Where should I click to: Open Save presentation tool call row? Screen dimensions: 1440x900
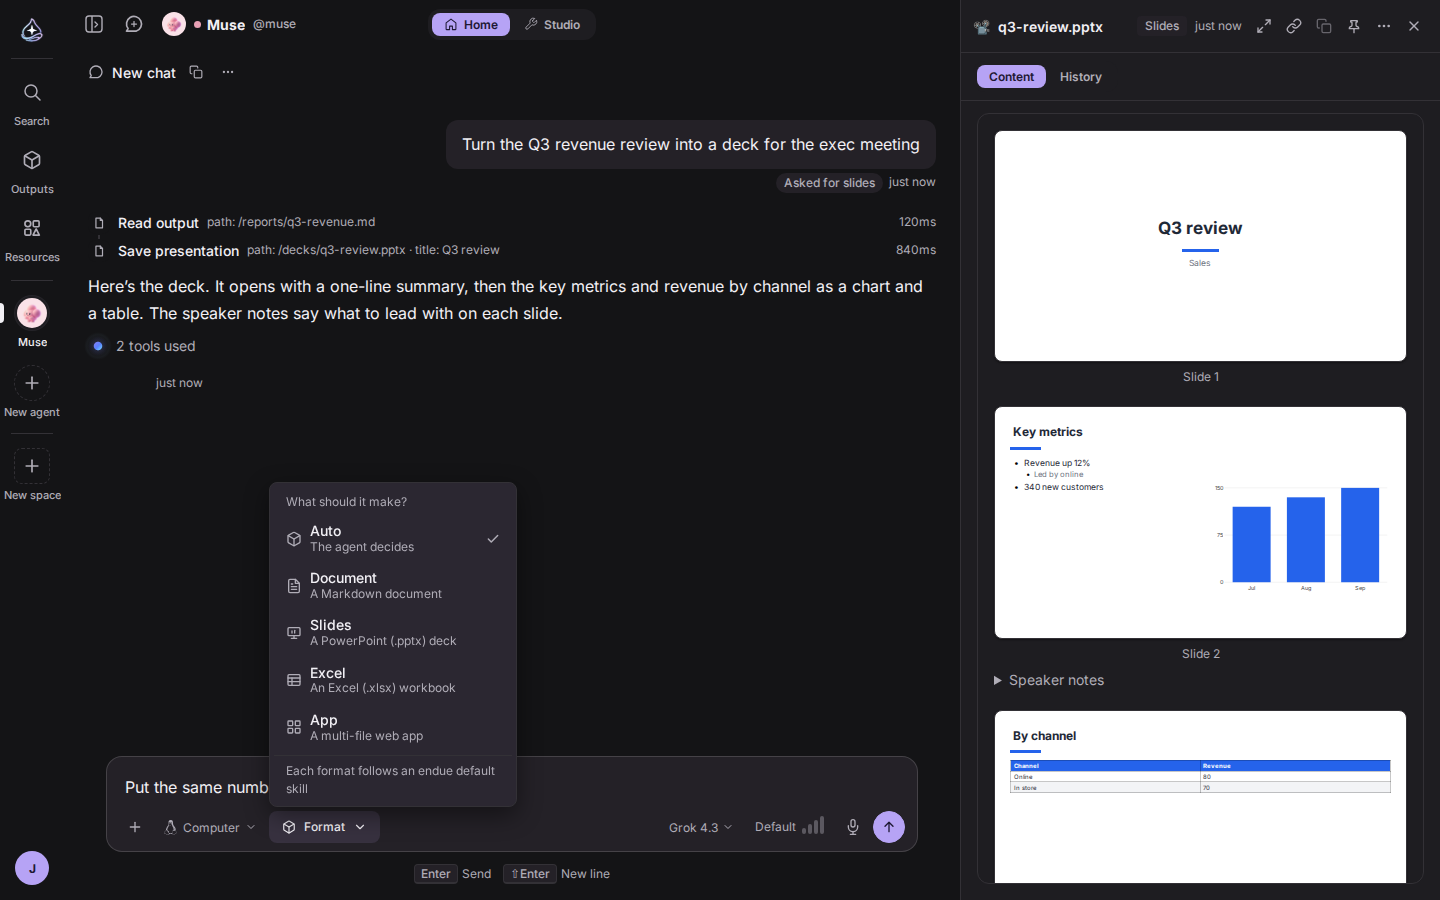click(x=512, y=250)
